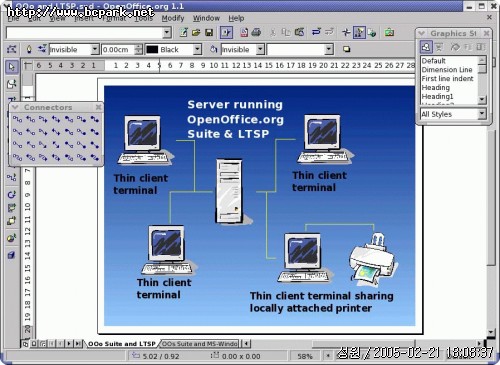Undo last action with the blue arrows icon
The image size is (500, 365).
tap(316, 32)
